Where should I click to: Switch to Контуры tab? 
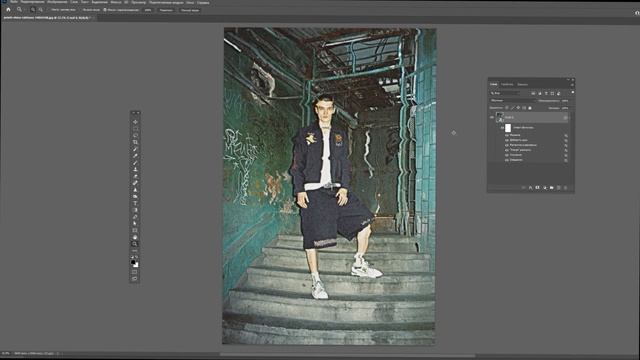click(x=522, y=84)
